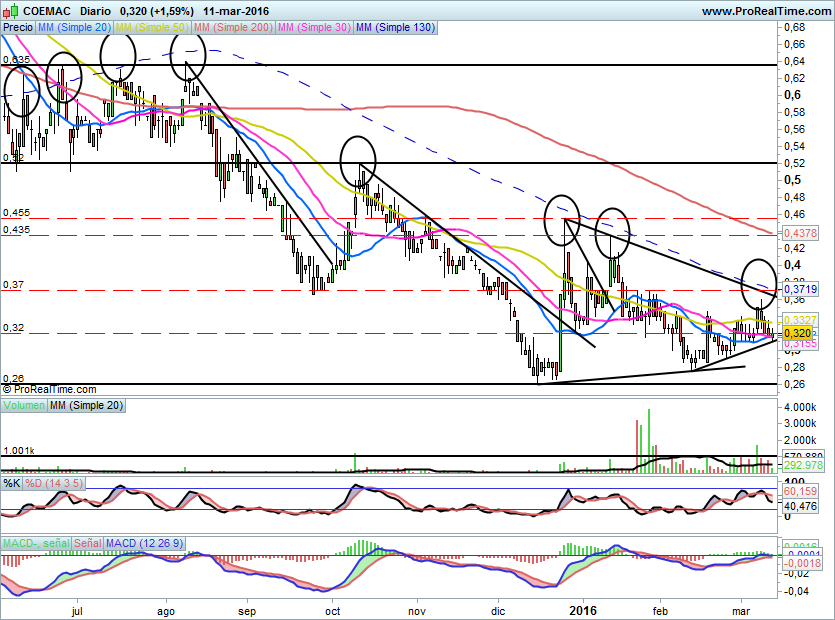The height and width of the screenshot is (620, 835).
Task: Click the Volumen panel label
Action: [x=24, y=405]
